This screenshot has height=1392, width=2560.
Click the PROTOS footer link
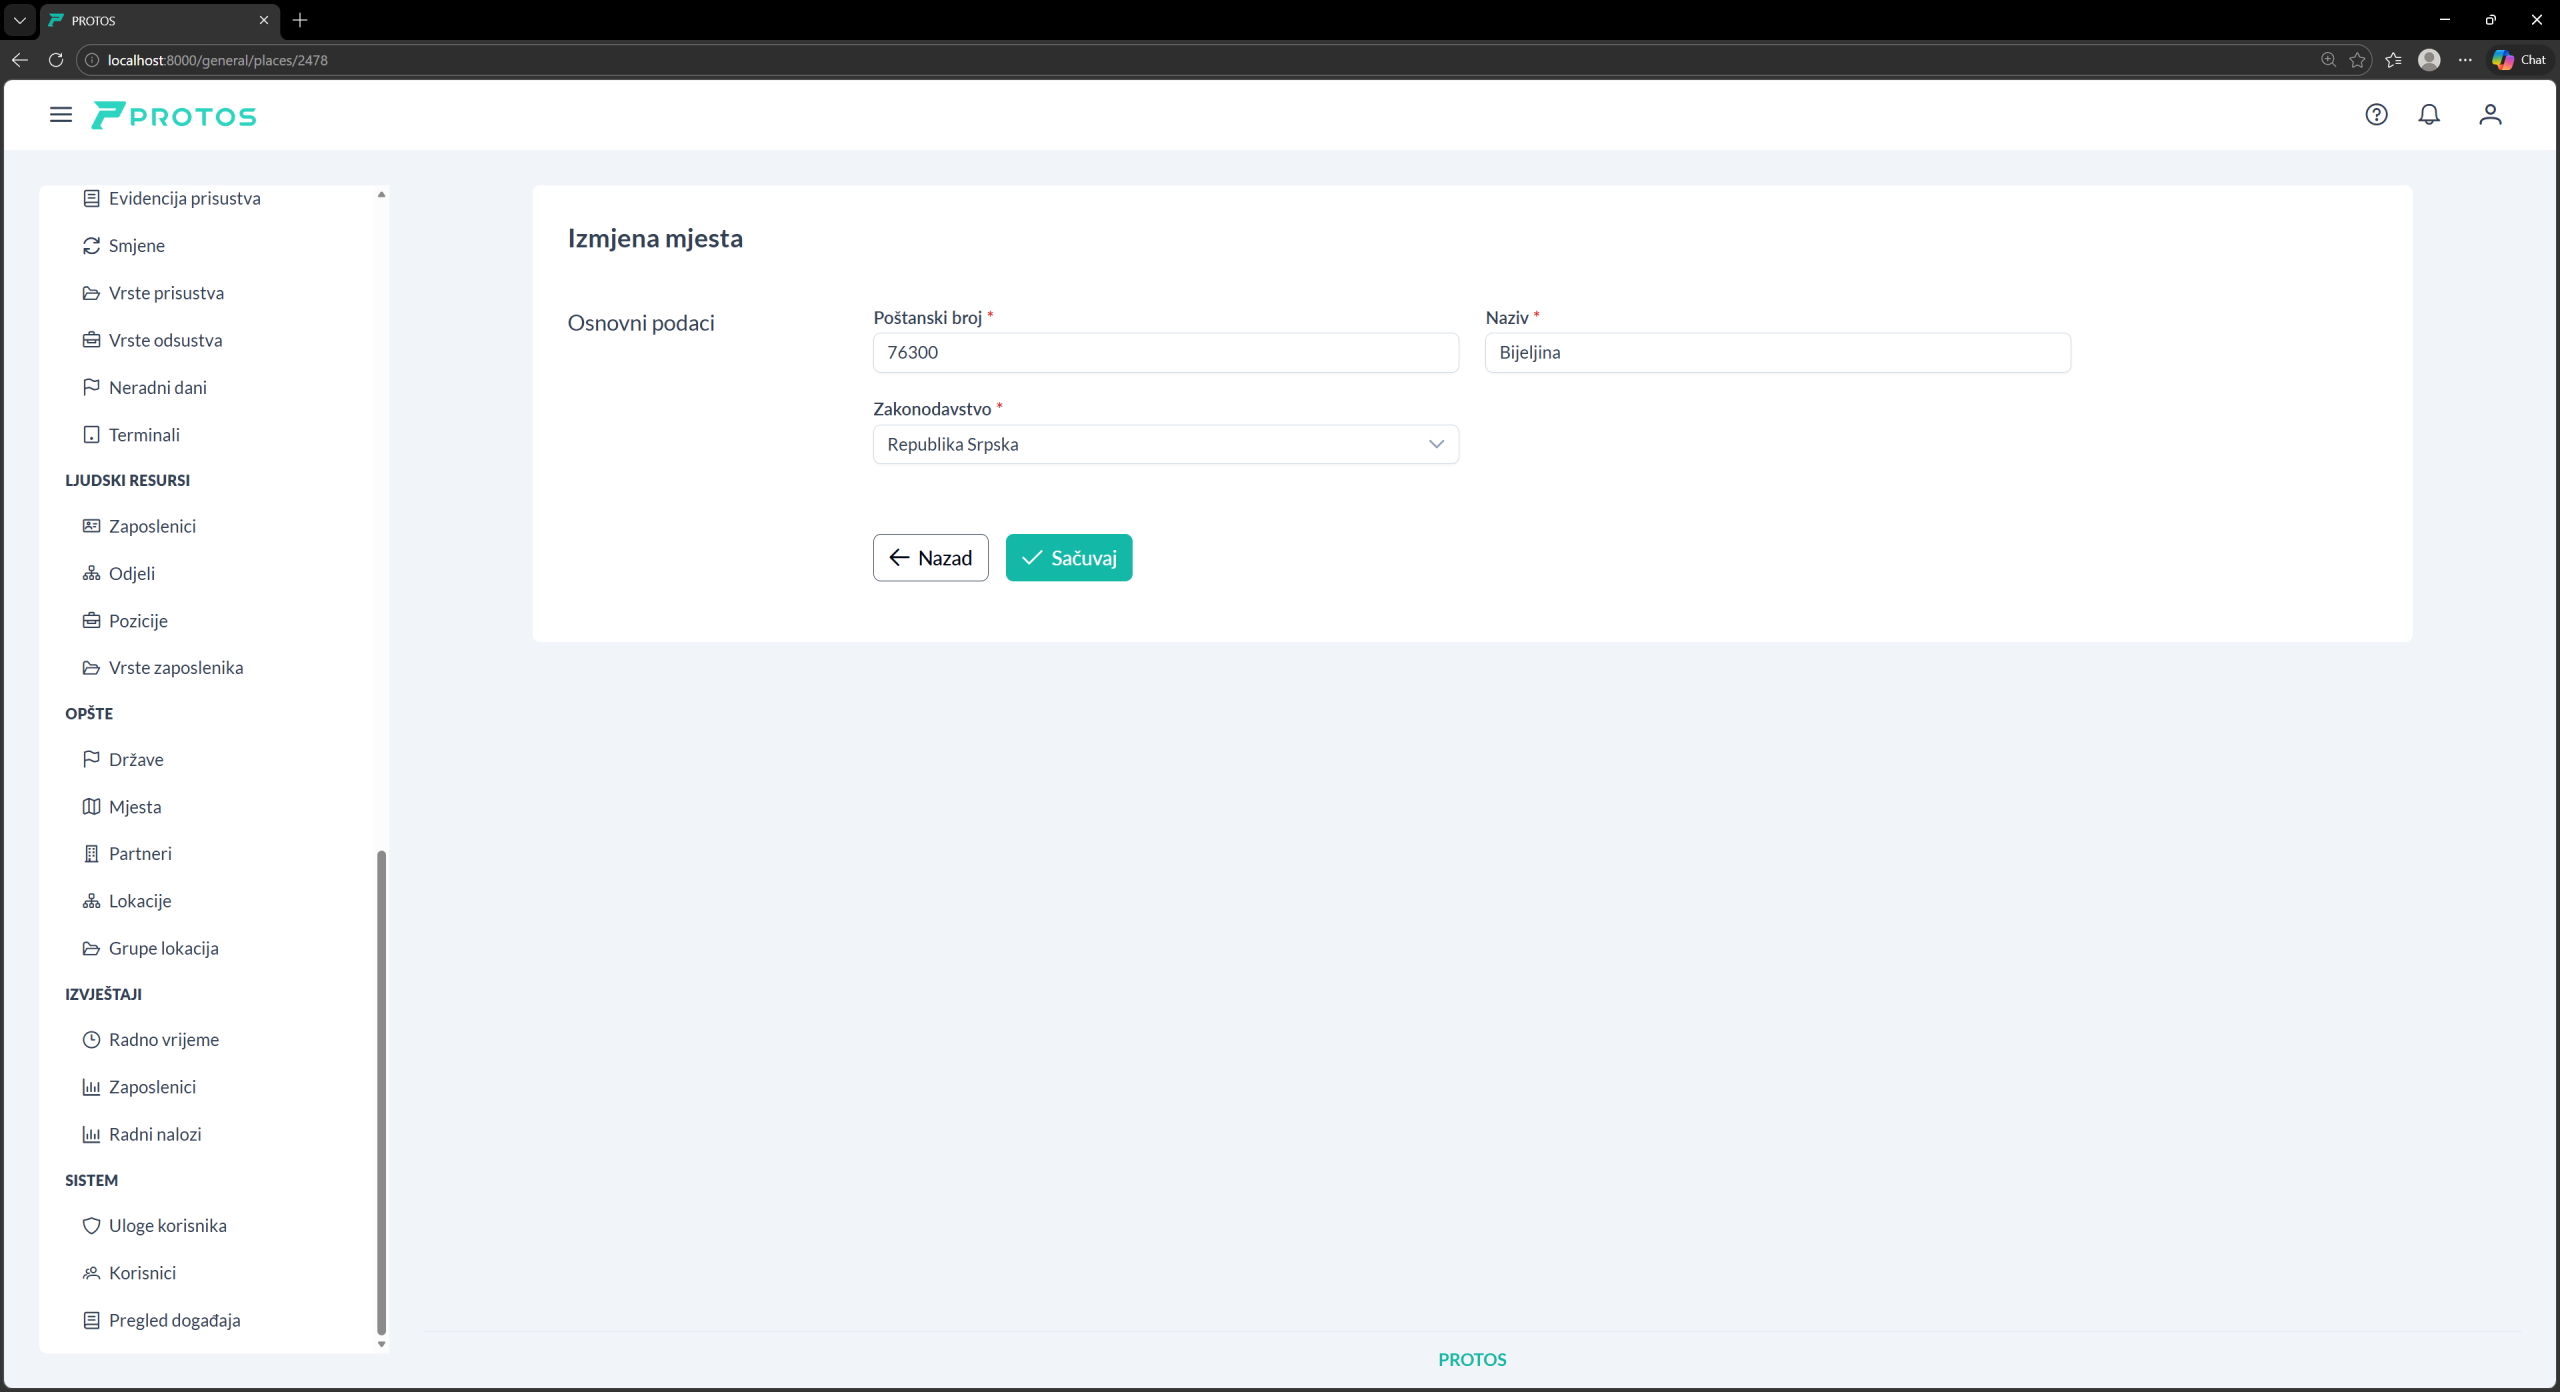1471,1359
